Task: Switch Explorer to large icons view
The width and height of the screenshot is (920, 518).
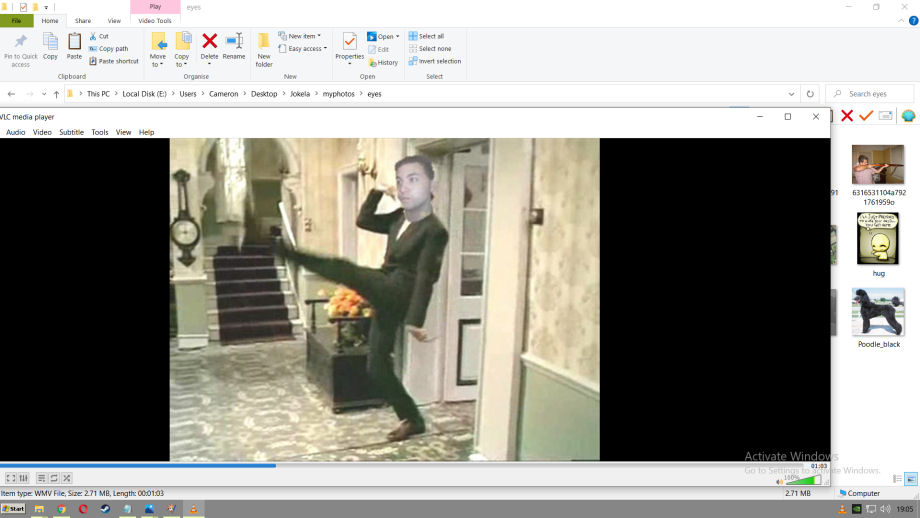Action: point(911,479)
